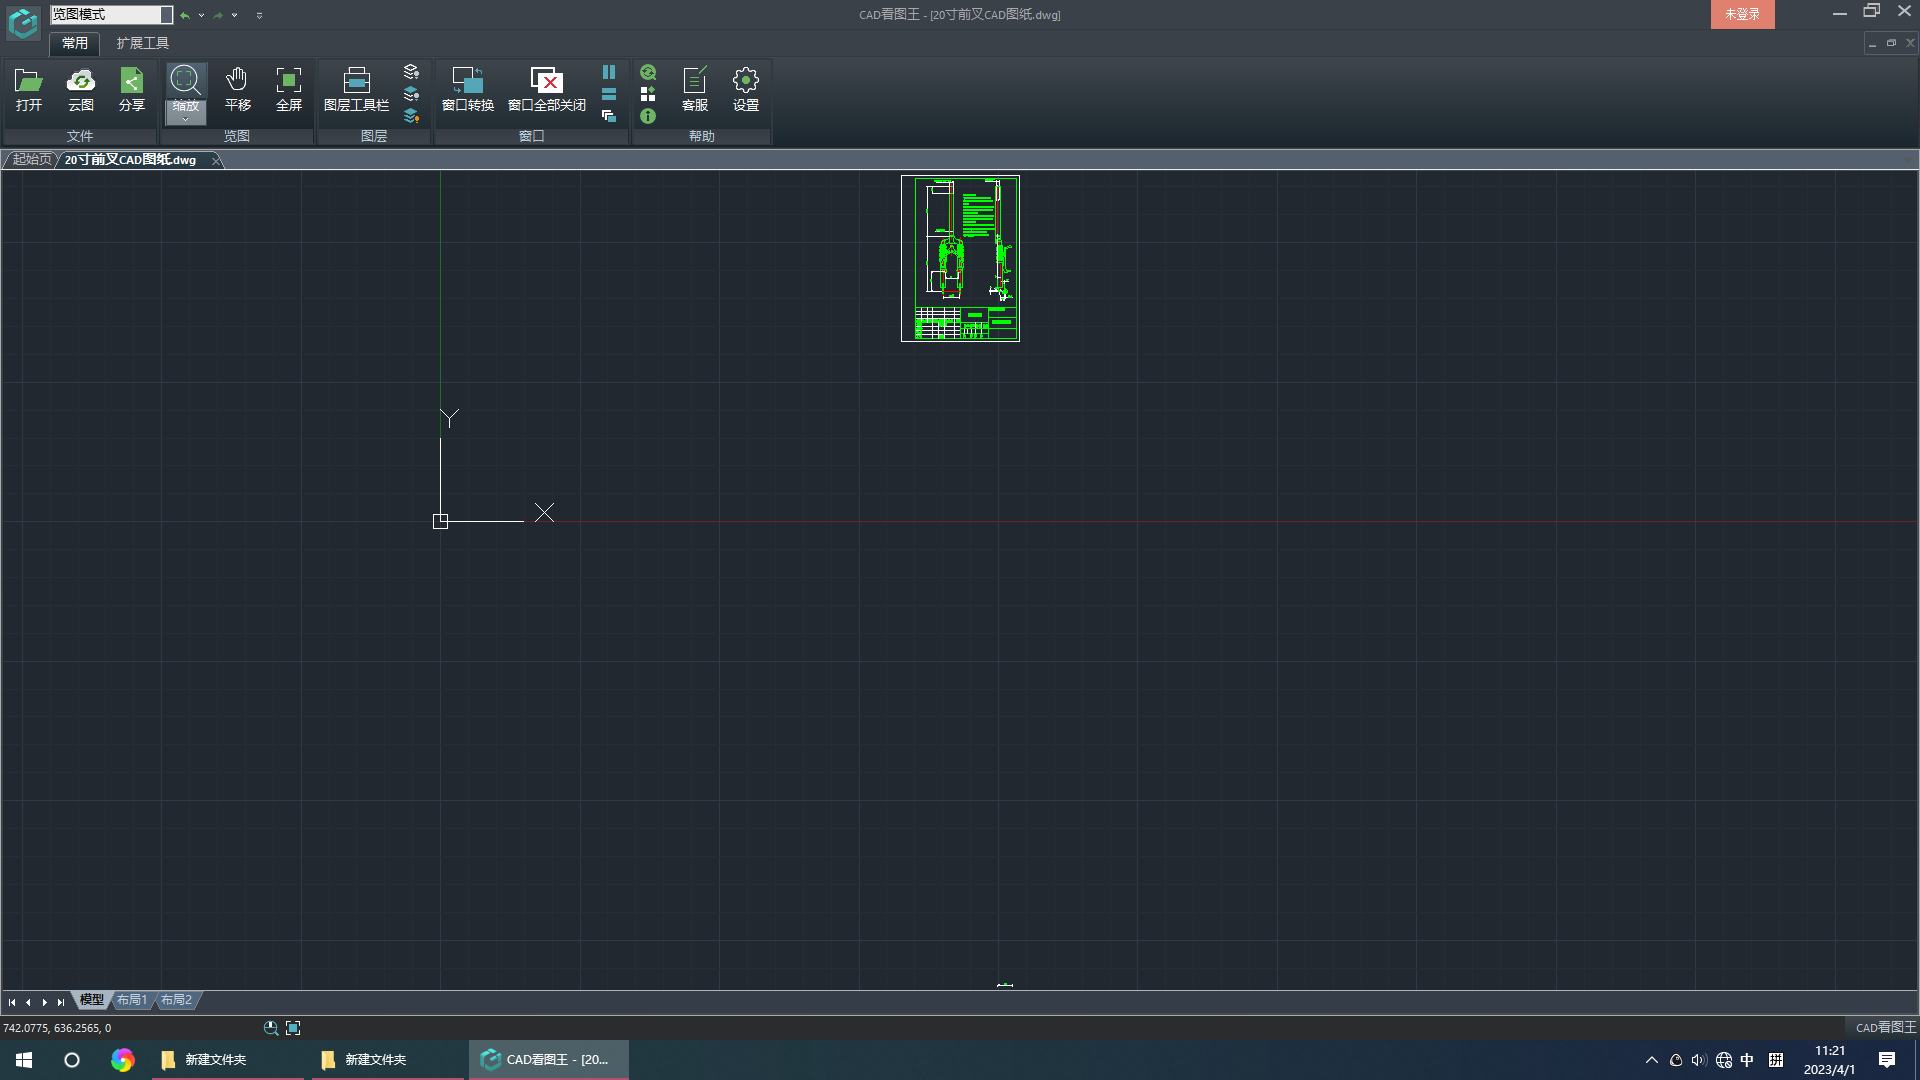Open 客服 customer service panel
The height and width of the screenshot is (1080, 1920).
coord(694,88)
